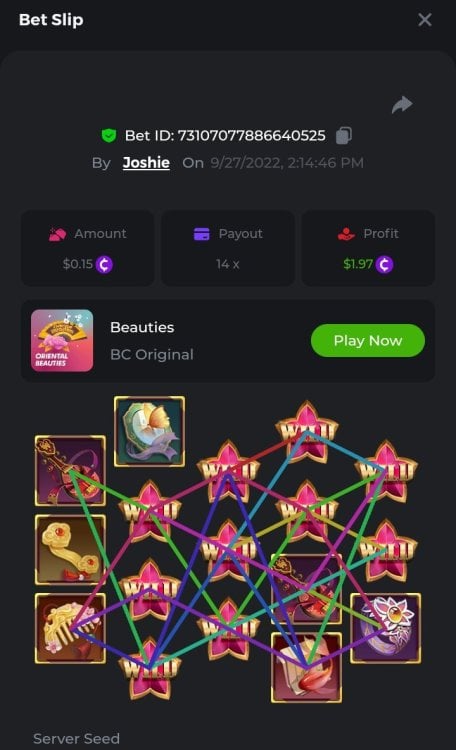
Task: Close the Bet Slip panel
Action: tap(424, 20)
